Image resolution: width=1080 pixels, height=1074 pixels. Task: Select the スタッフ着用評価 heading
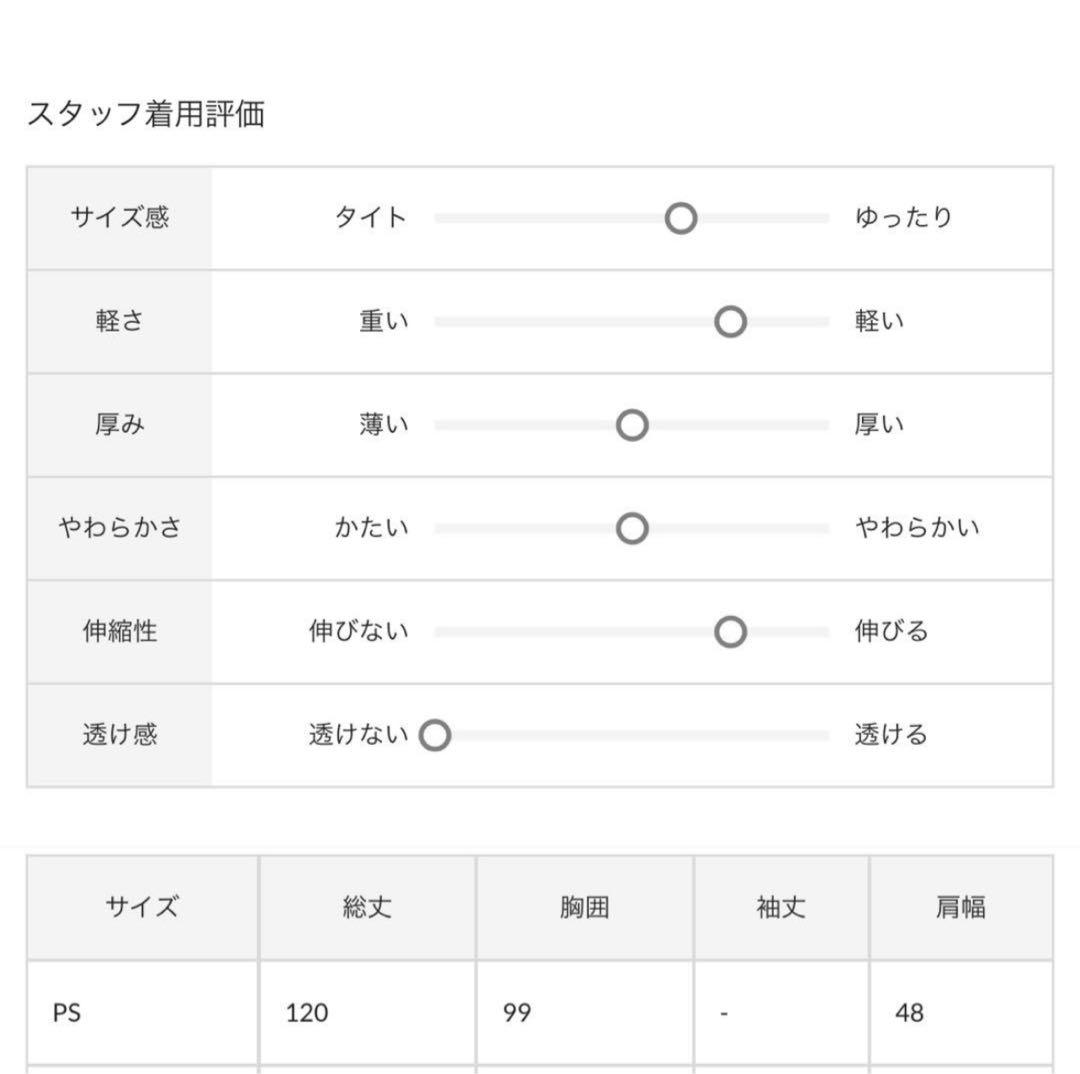(145, 114)
